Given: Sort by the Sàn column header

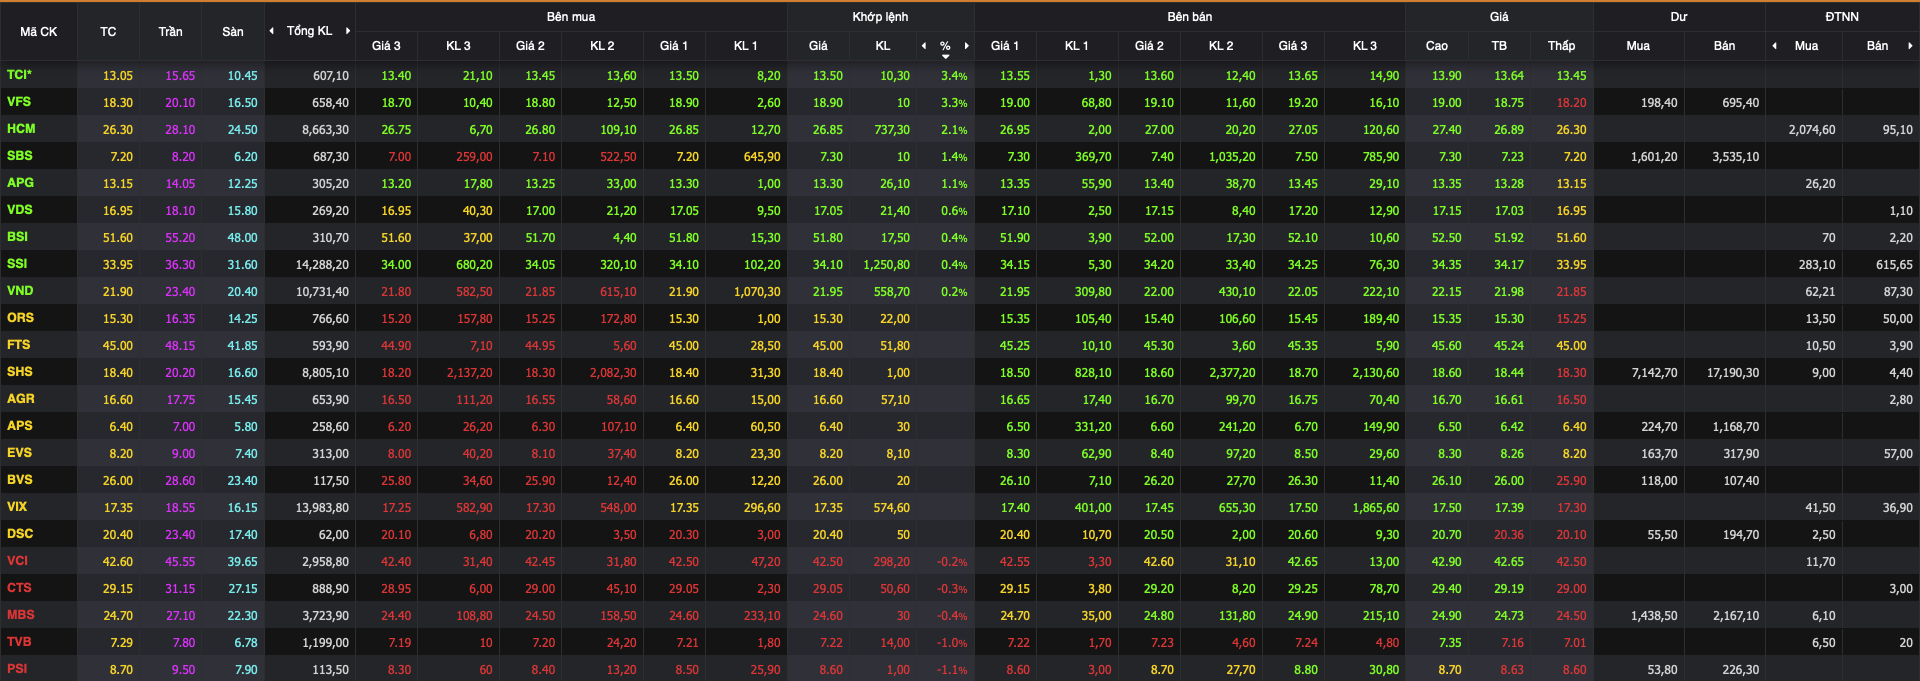Looking at the screenshot, I should (x=233, y=32).
